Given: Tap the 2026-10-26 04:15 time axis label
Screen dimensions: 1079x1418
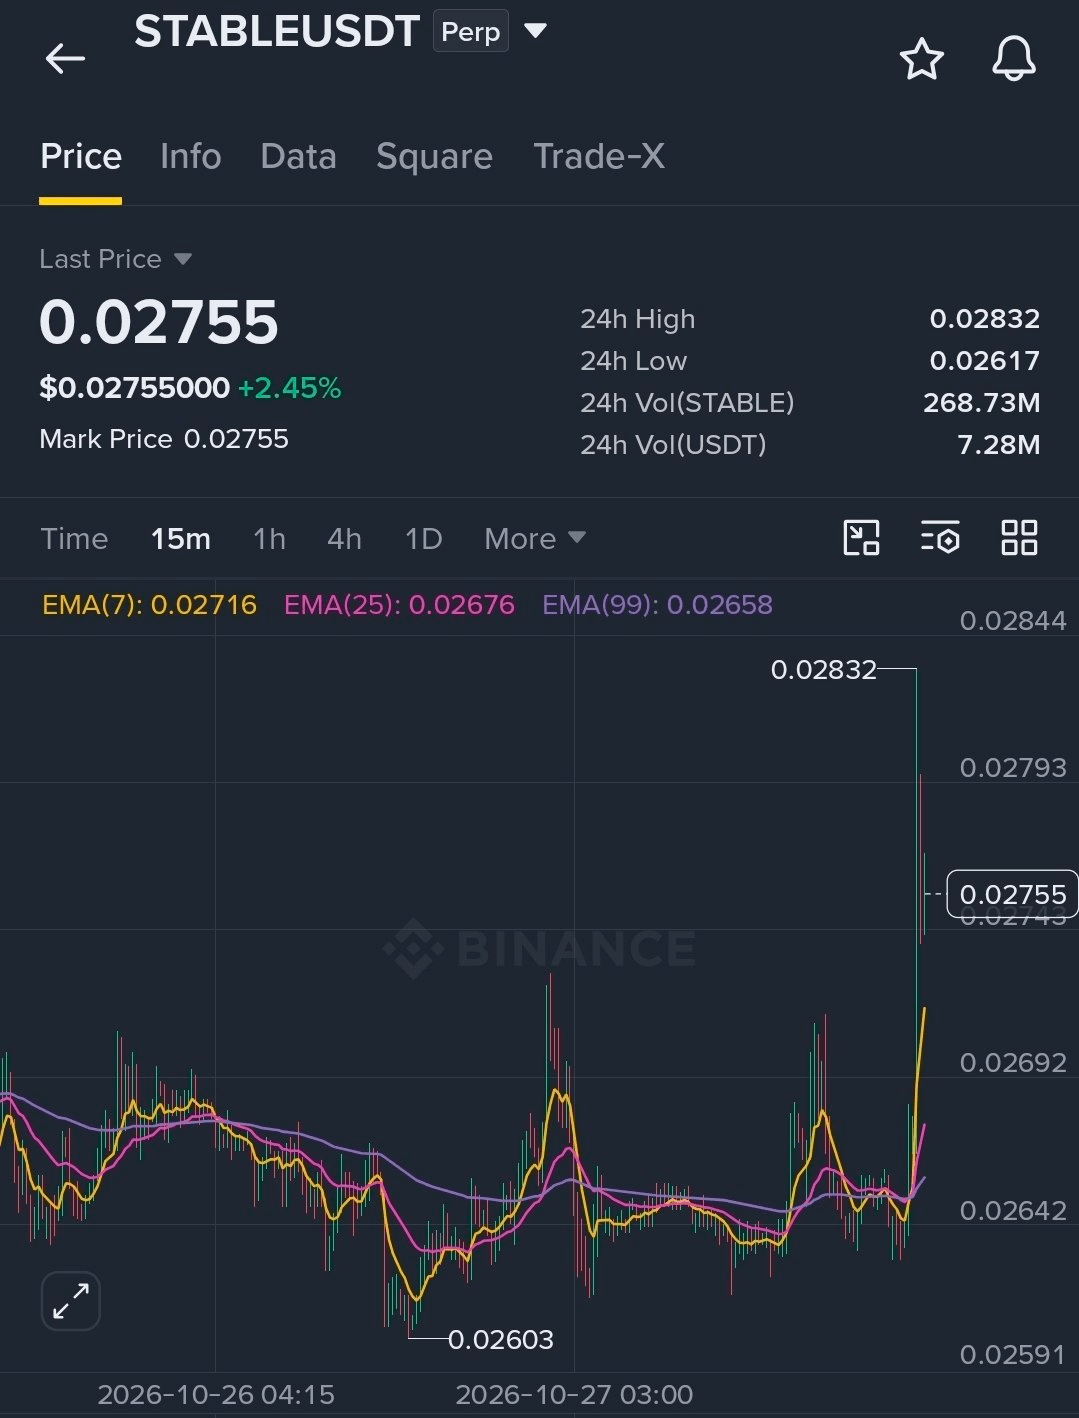Looking at the screenshot, I should coord(216,1395).
